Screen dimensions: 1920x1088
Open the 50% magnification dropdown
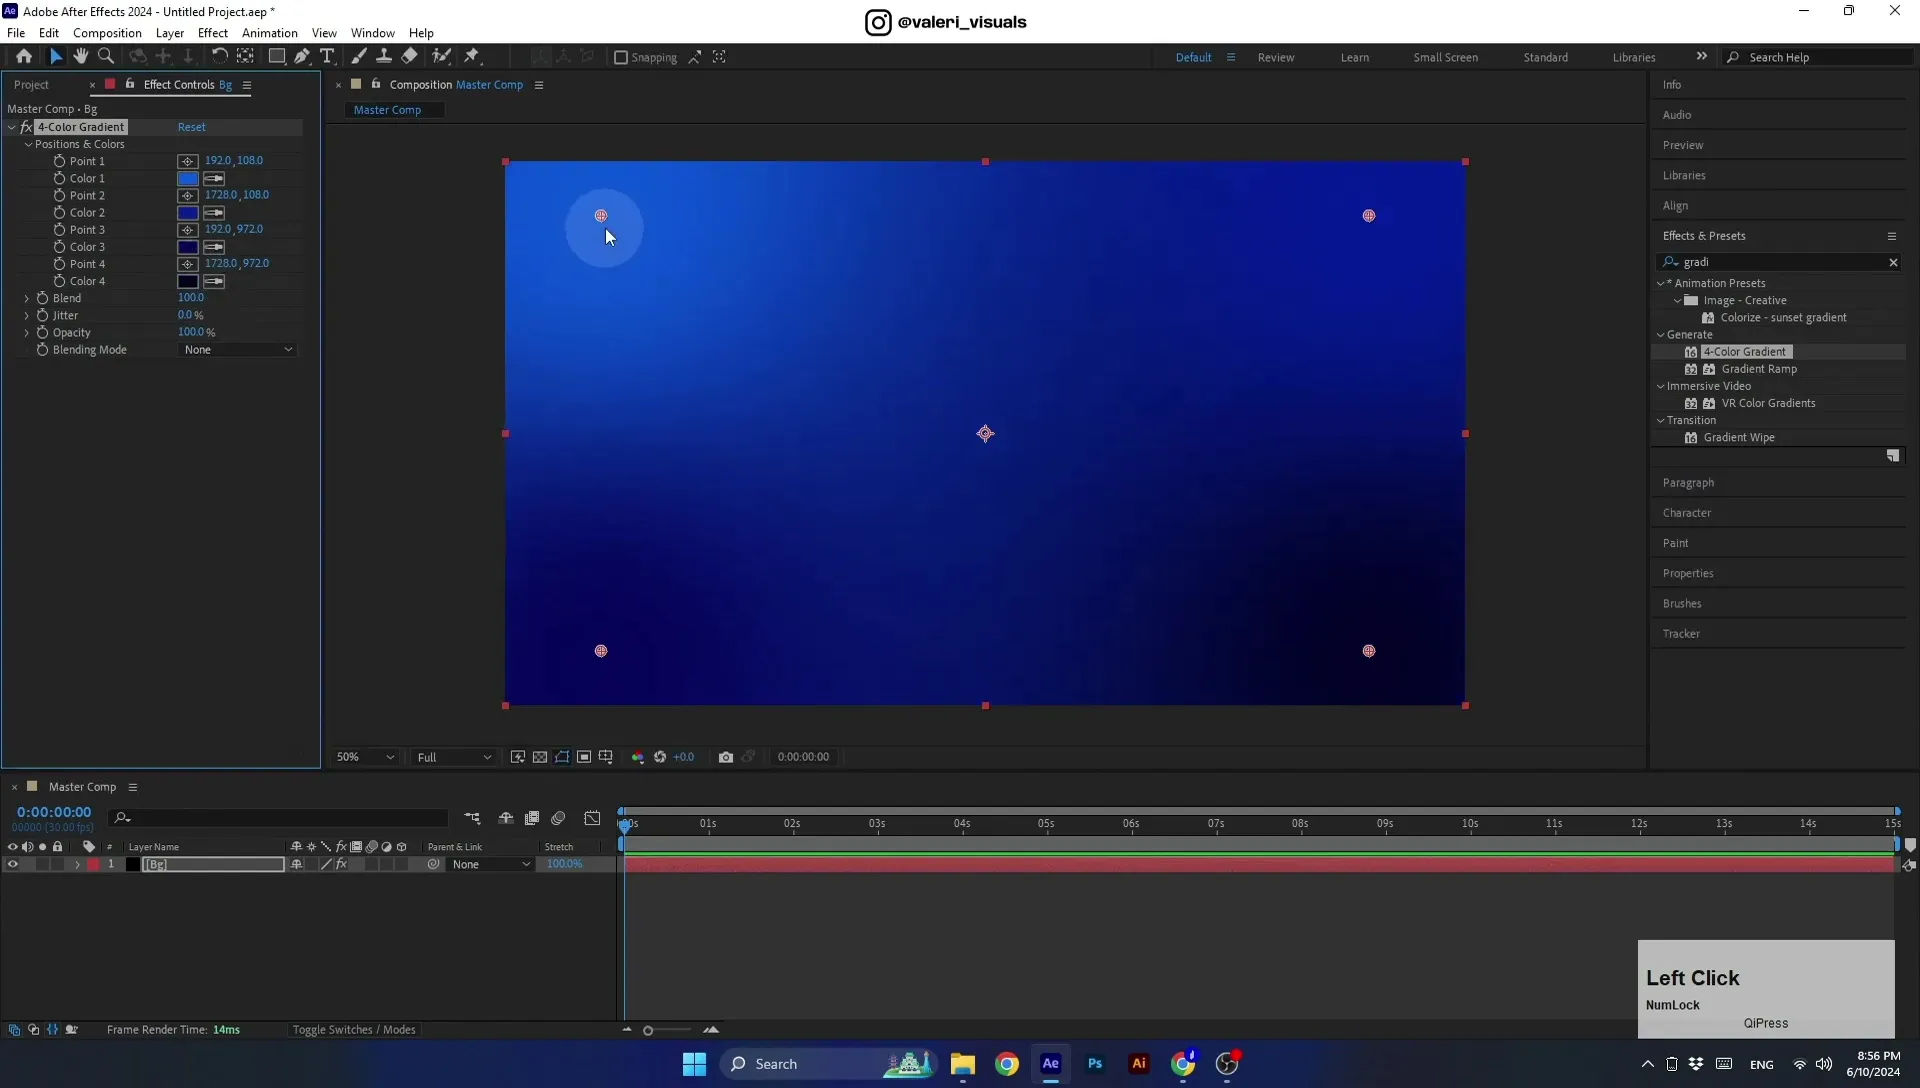coord(365,757)
